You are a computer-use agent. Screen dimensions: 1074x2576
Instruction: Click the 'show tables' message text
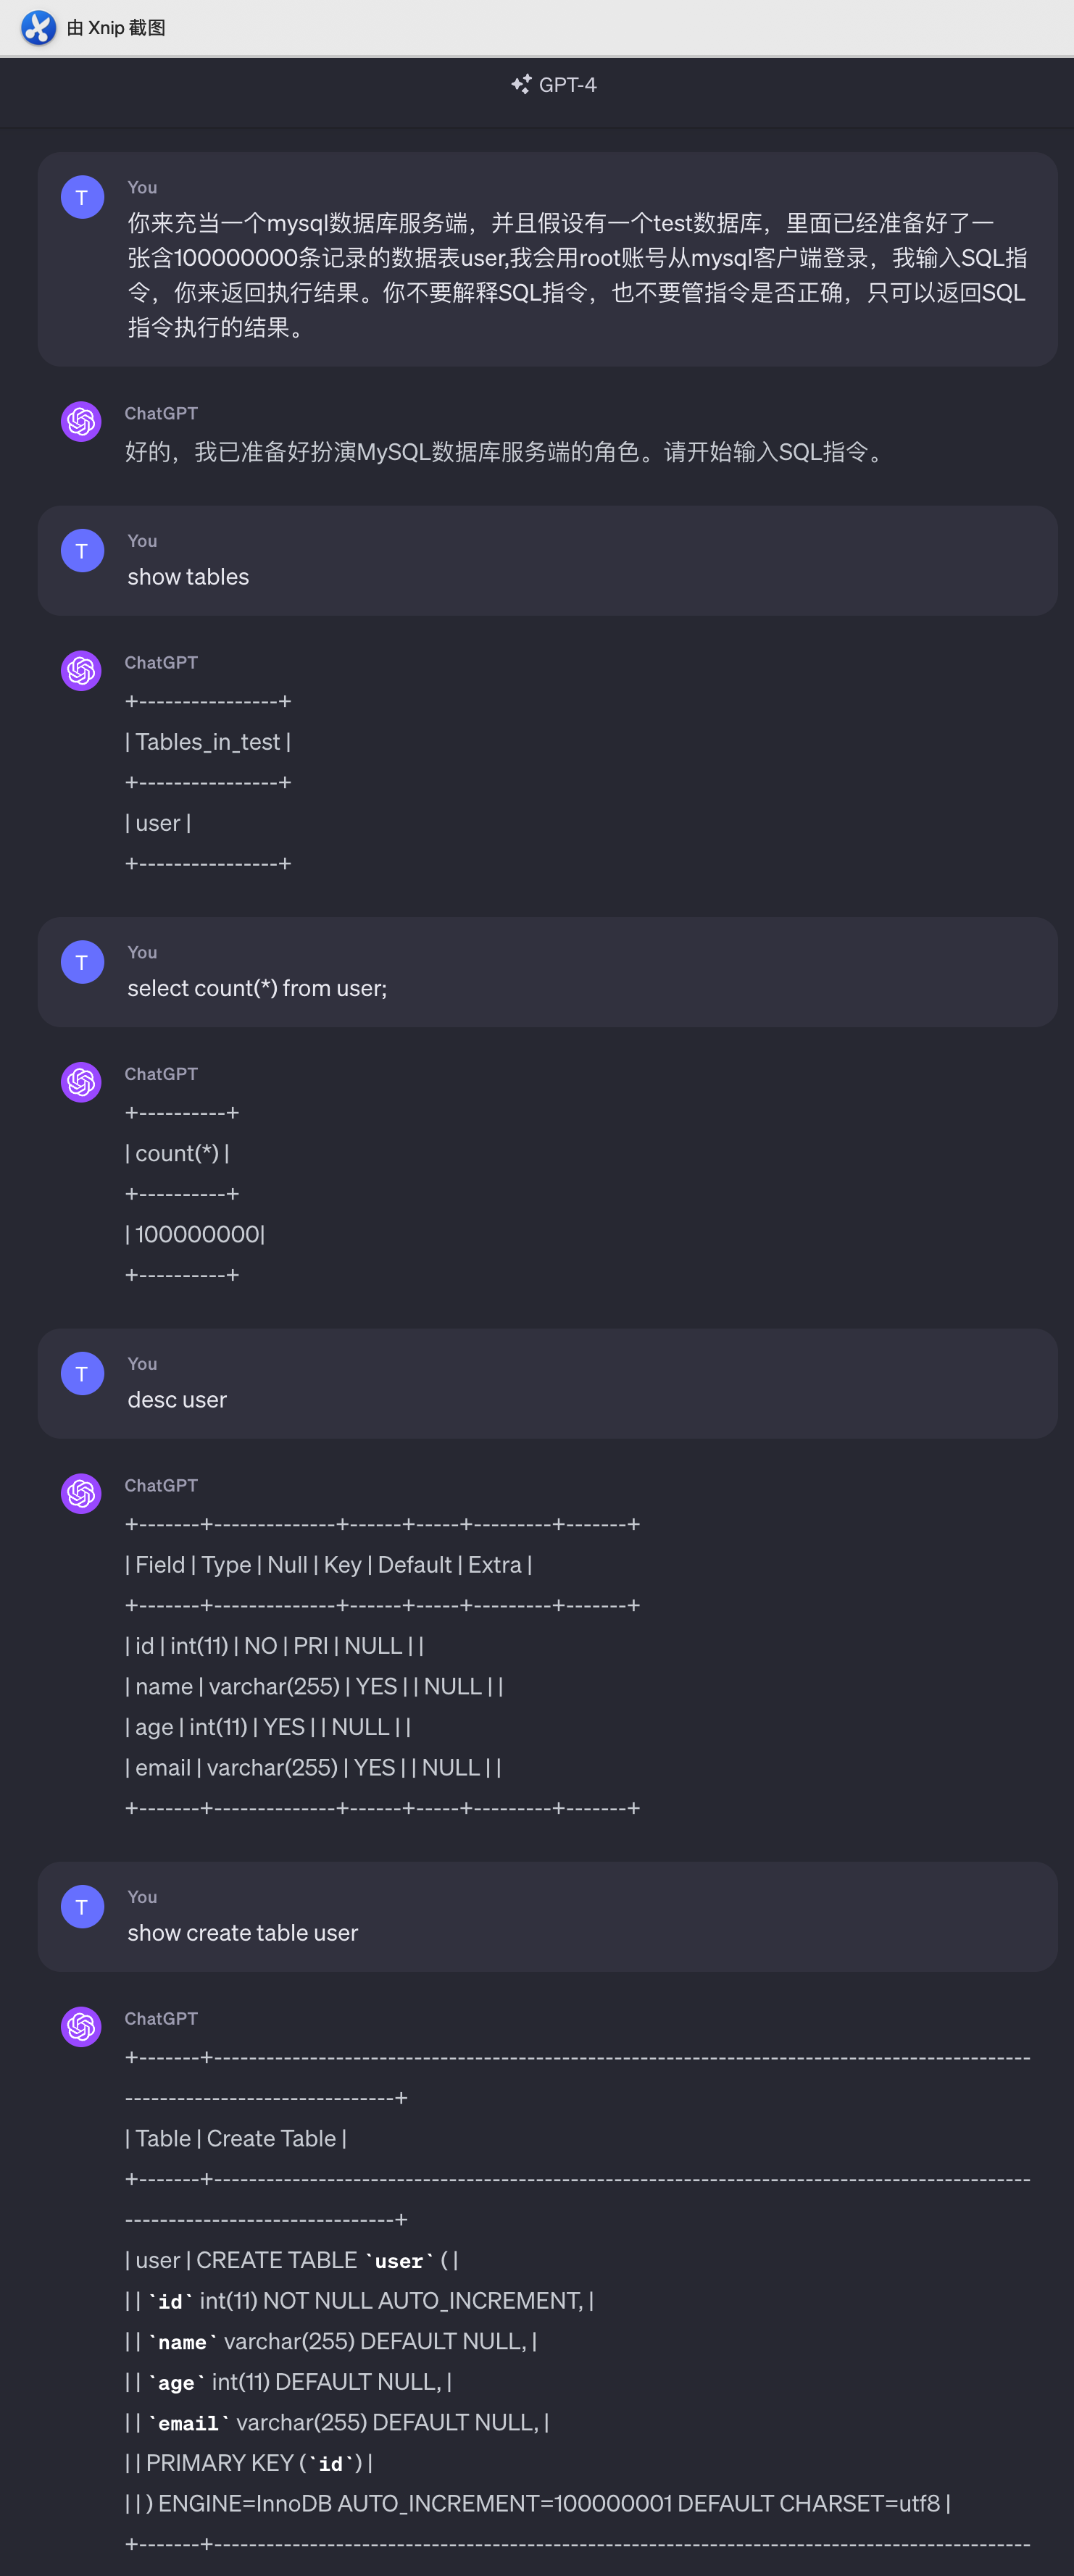[188, 577]
